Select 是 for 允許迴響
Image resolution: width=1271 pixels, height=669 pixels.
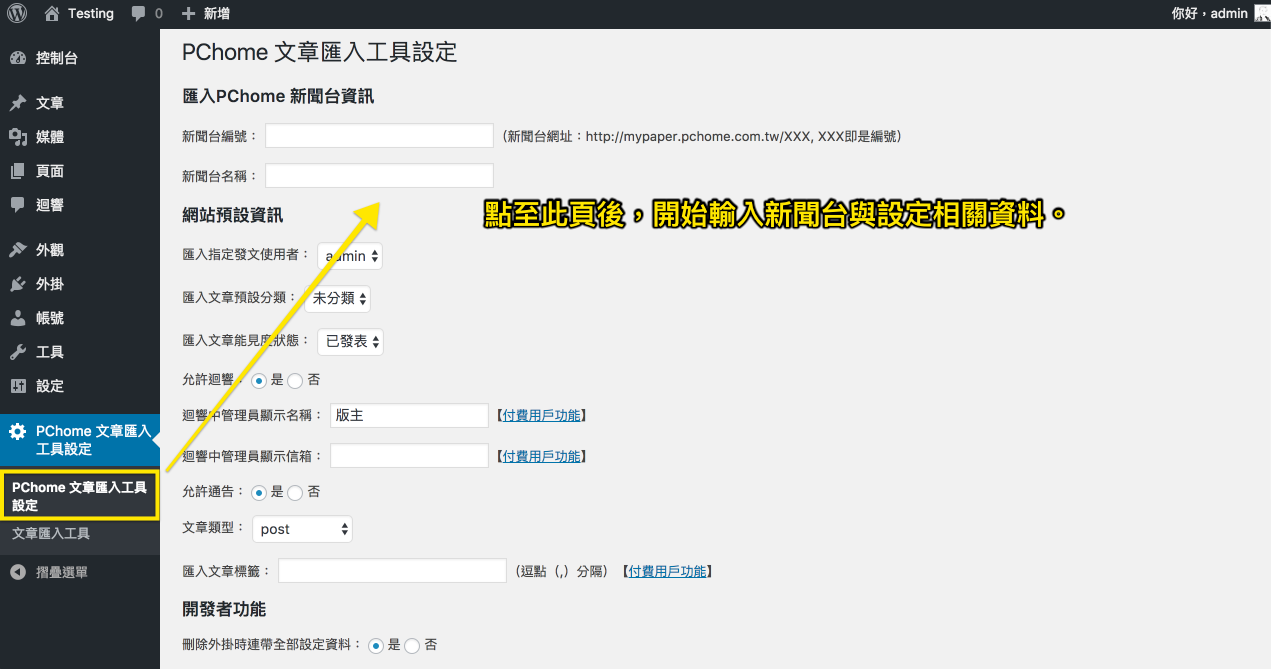259,380
